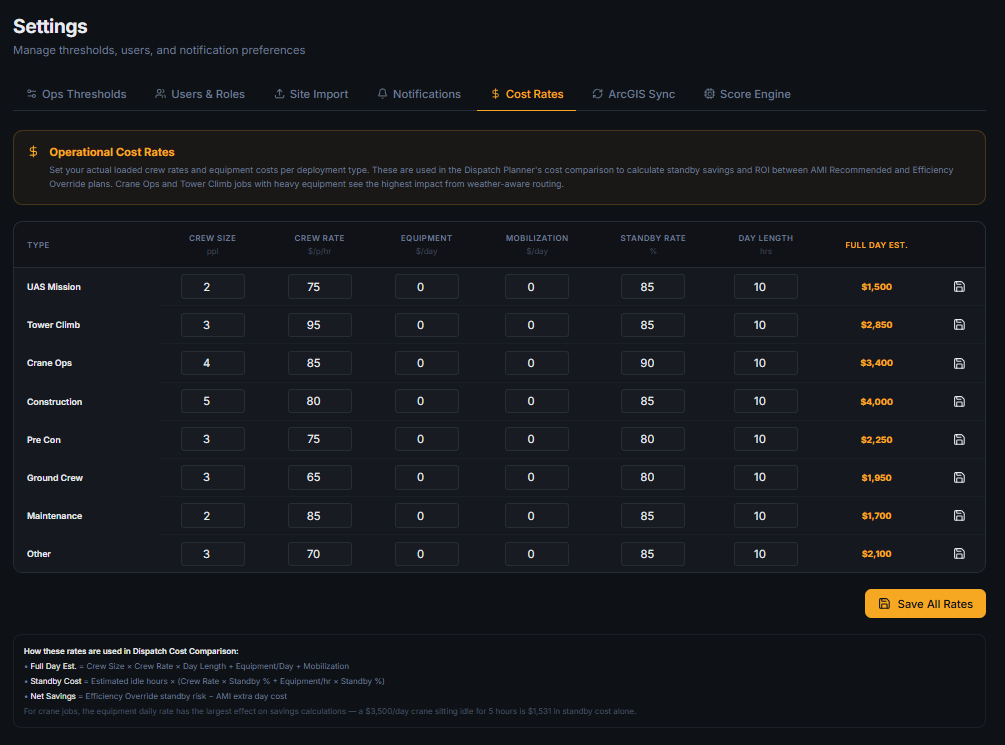Screen dimensions: 1005x745
Task: Edit Pre Con crew rate field
Action: click(x=320, y=439)
